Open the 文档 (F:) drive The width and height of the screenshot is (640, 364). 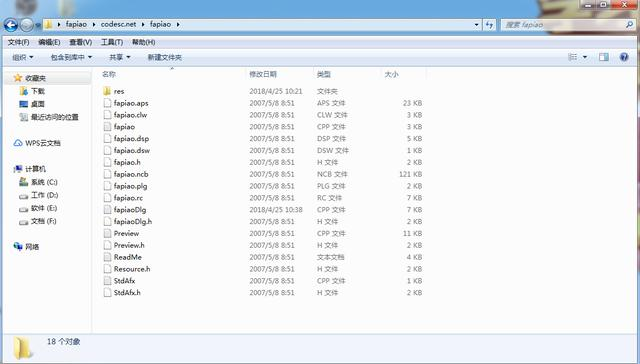[43, 221]
